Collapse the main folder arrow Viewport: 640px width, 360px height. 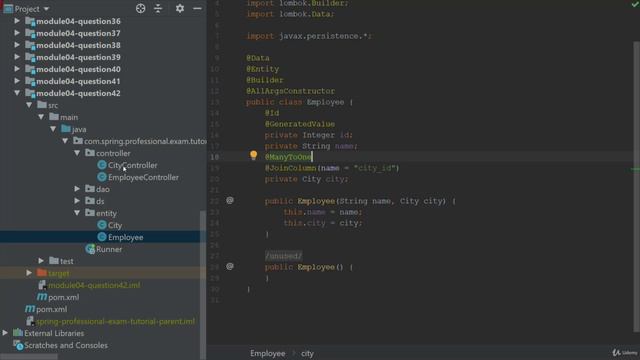click(41, 117)
